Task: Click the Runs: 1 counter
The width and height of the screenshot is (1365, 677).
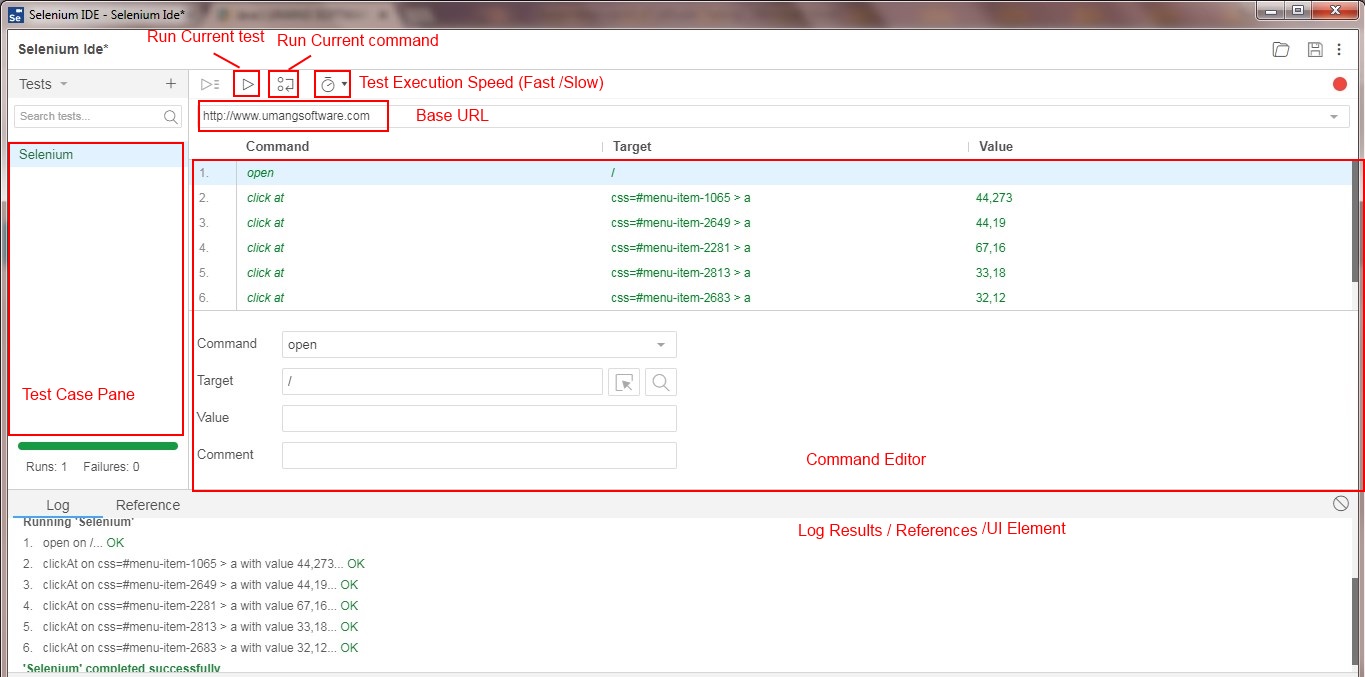Action: tap(47, 467)
